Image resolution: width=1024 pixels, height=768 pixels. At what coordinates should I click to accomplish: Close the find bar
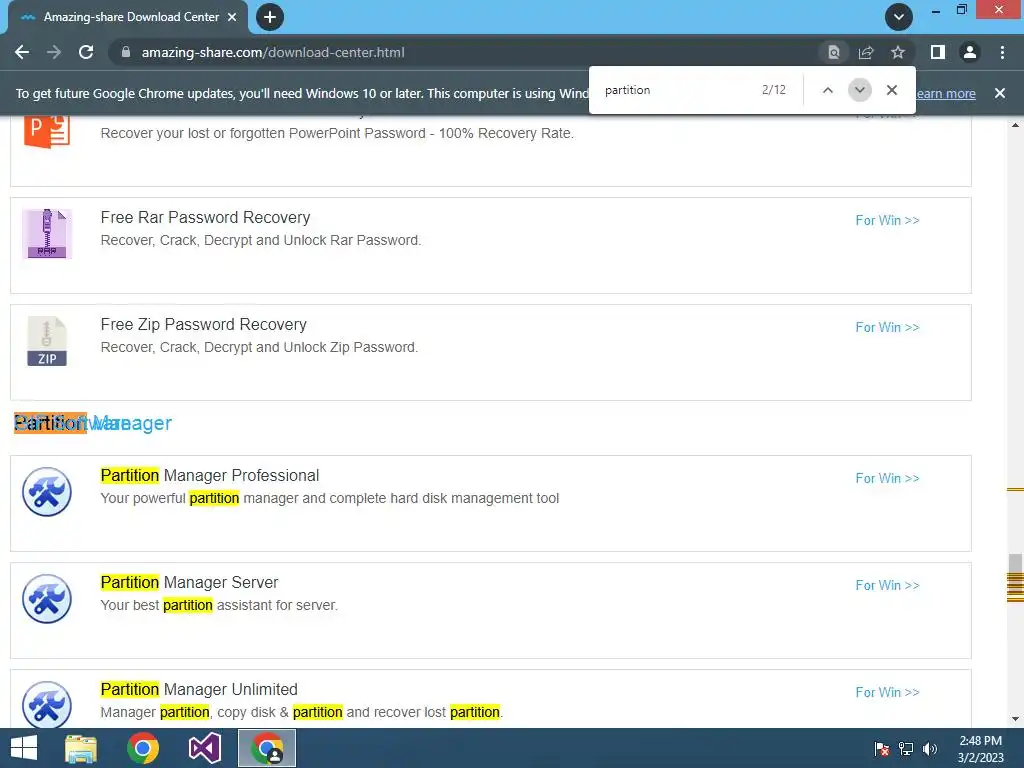click(891, 90)
